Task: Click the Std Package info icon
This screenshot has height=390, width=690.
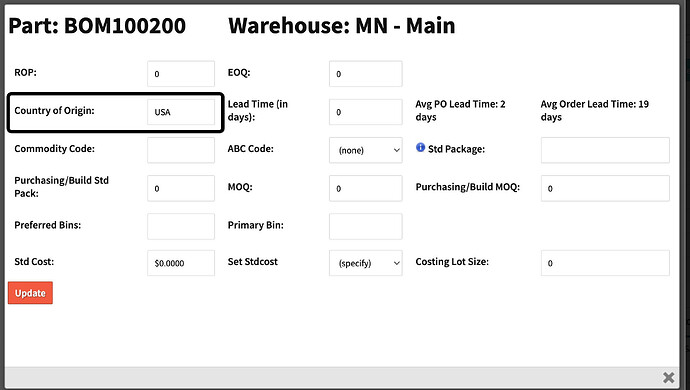Action: coord(420,147)
